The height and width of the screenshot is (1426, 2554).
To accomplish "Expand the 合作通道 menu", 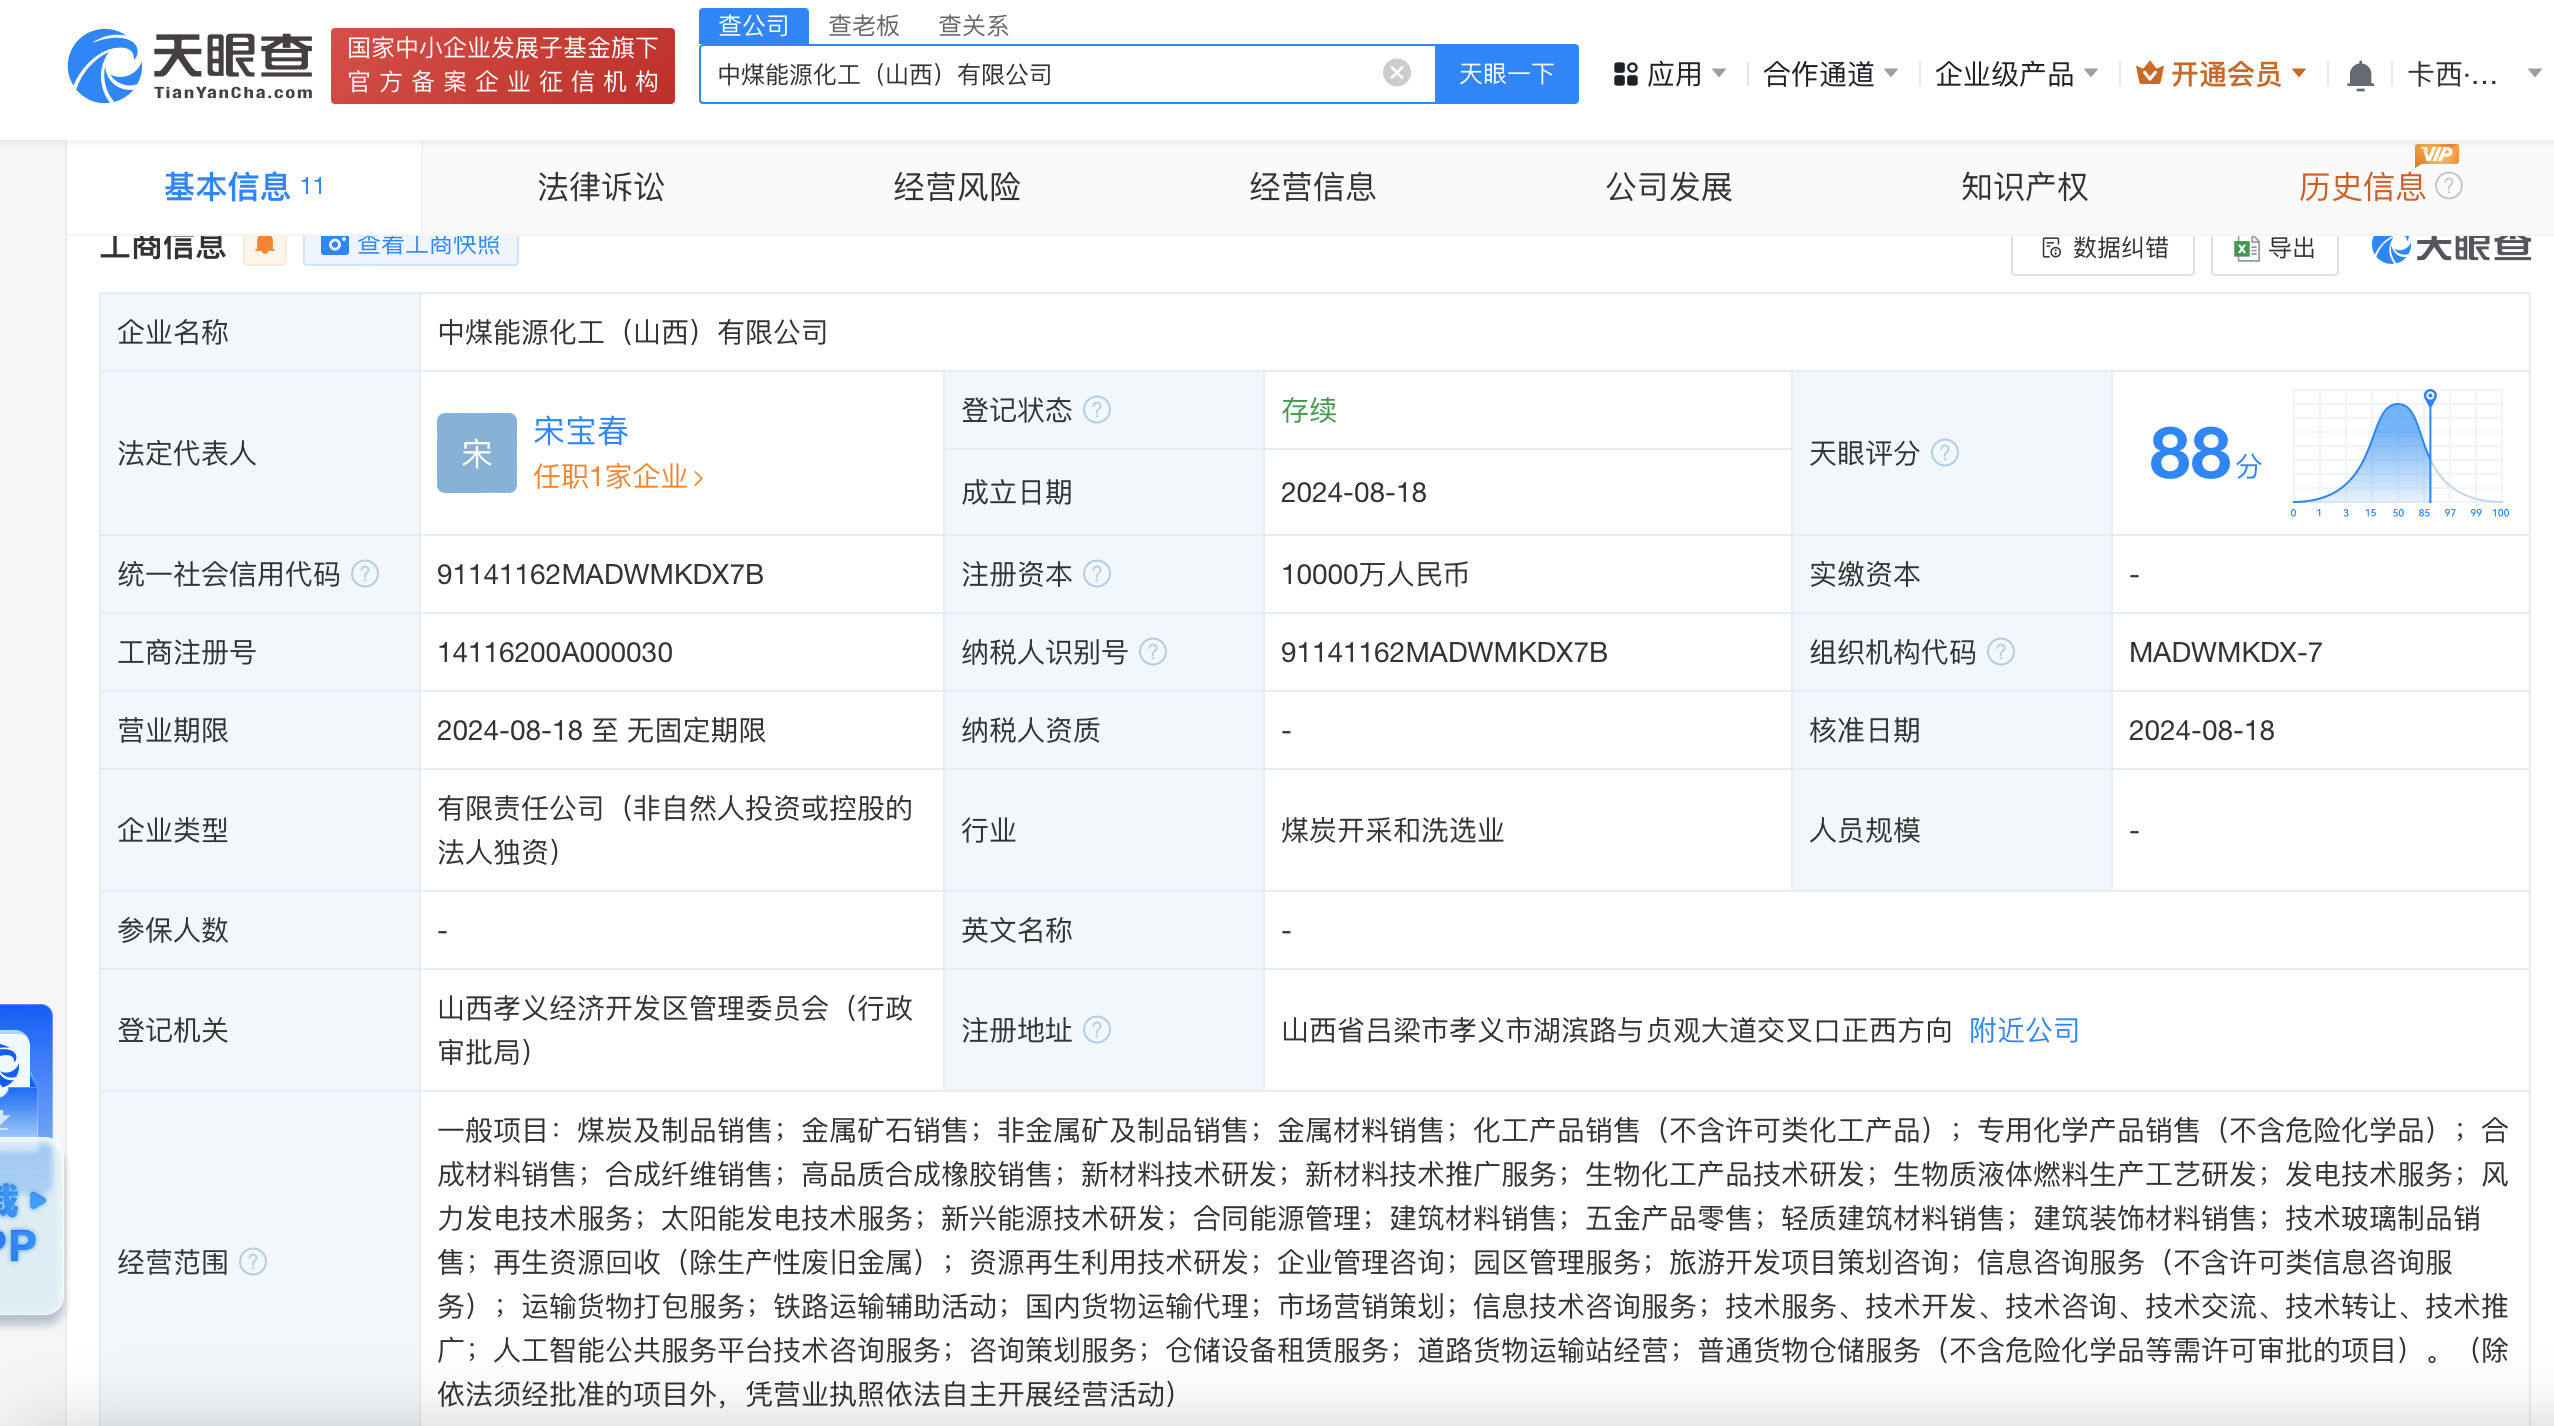I will (1830, 74).
